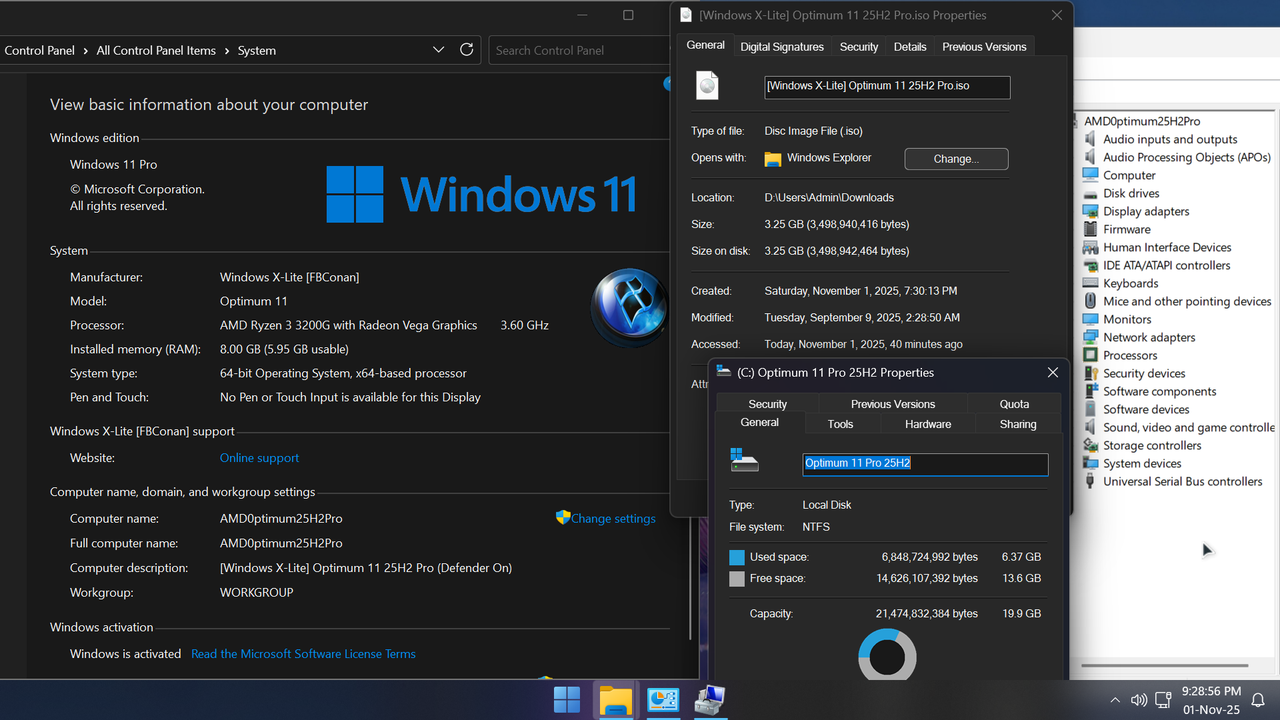Click the Keyboards icon in Device Manager

(x=1090, y=283)
